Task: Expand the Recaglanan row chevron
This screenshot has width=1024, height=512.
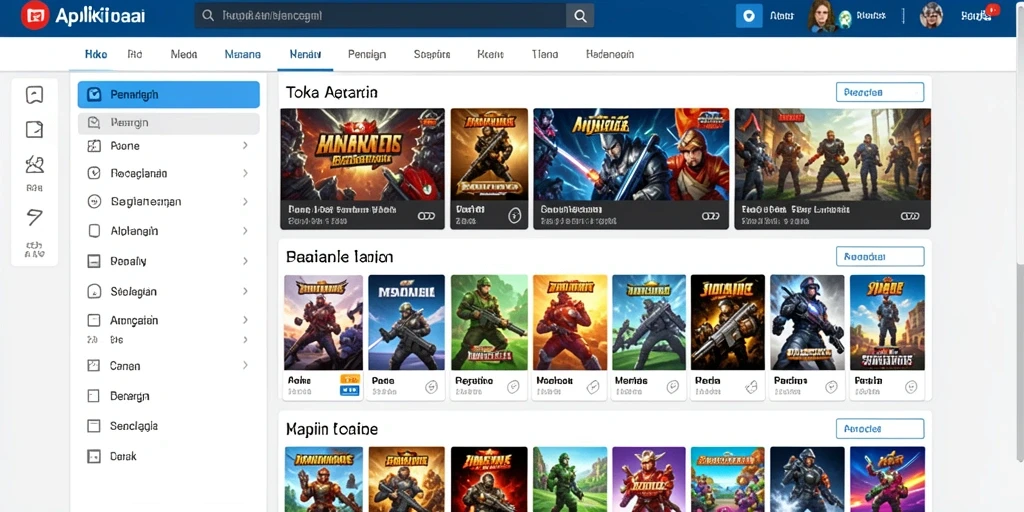Action: pos(245,173)
